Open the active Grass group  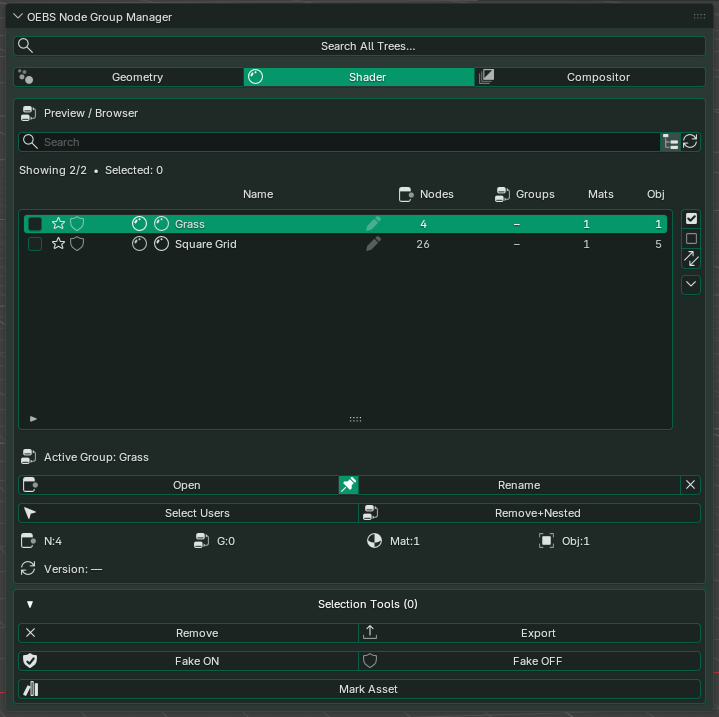[179, 485]
